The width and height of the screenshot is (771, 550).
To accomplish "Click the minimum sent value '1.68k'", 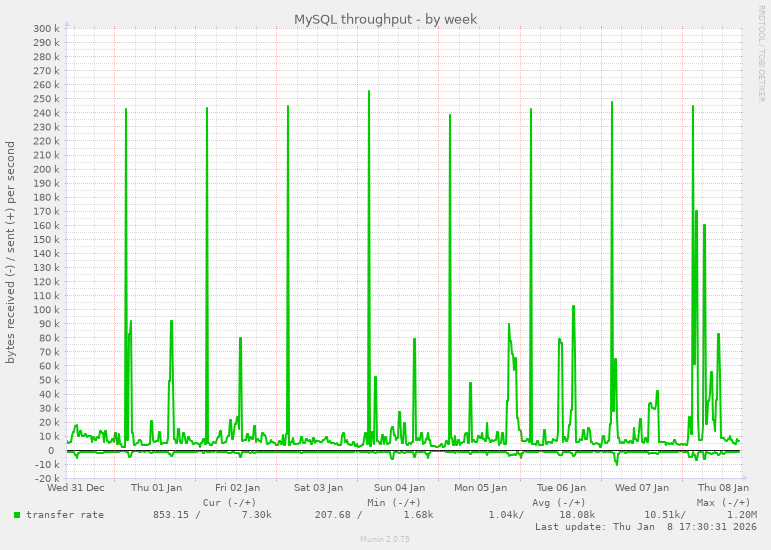I will tap(418, 515).
